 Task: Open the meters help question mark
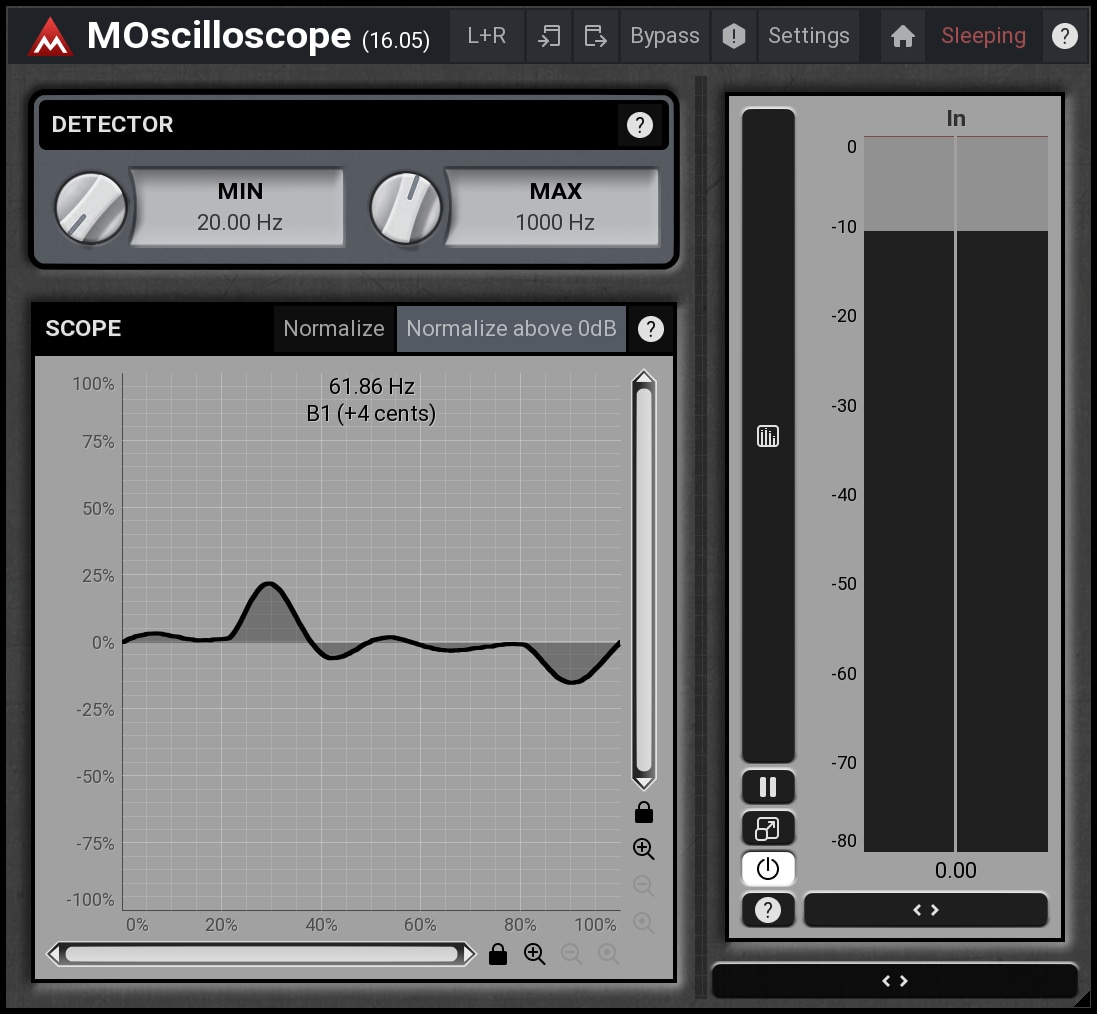coord(767,910)
